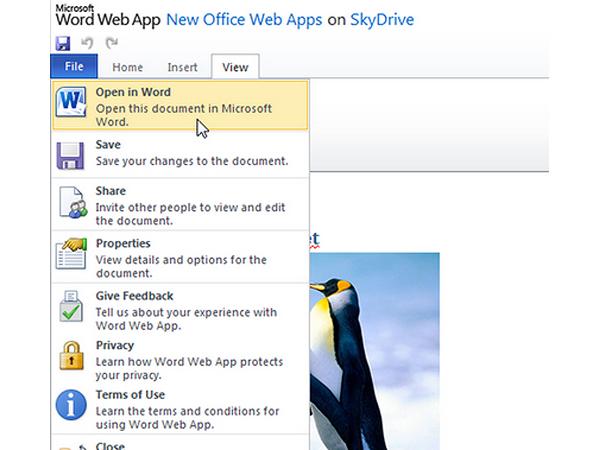Open the File tab
The width and height of the screenshot is (600, 450).
tap(74, 66)
